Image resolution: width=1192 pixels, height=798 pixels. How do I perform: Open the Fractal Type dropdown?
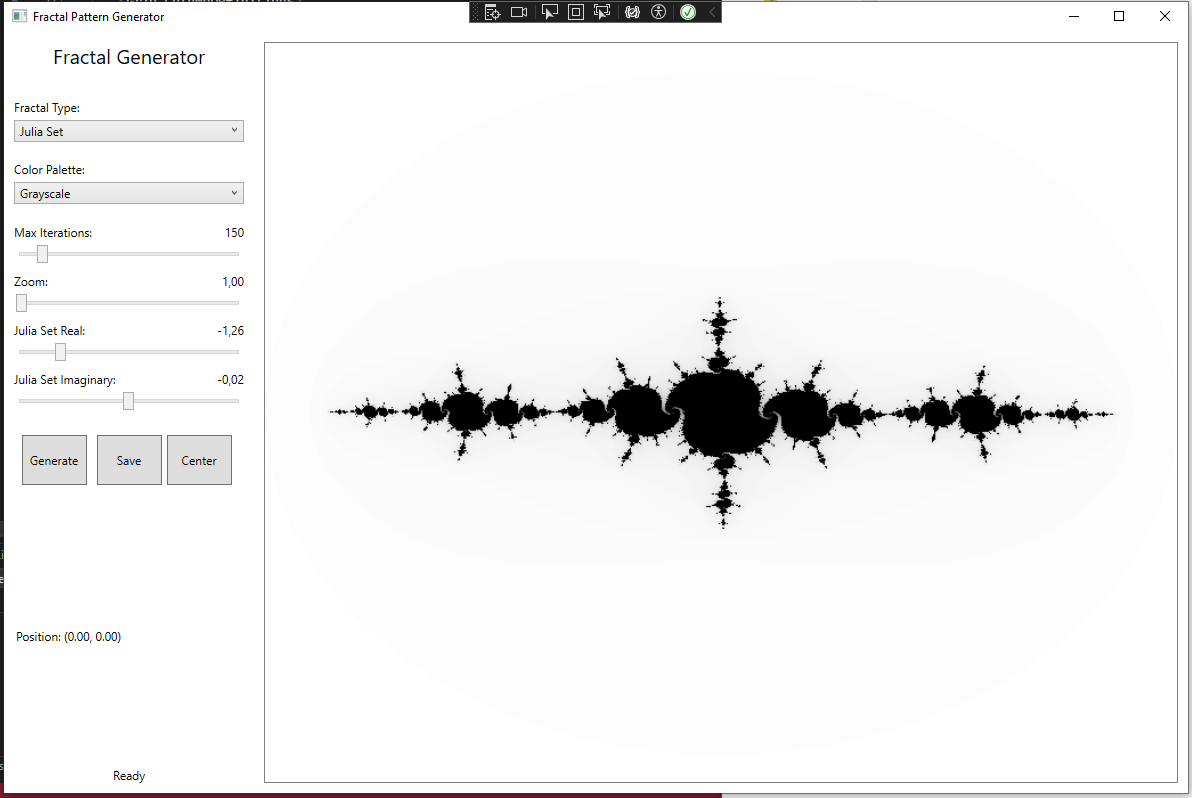click(x=128, y=130)
